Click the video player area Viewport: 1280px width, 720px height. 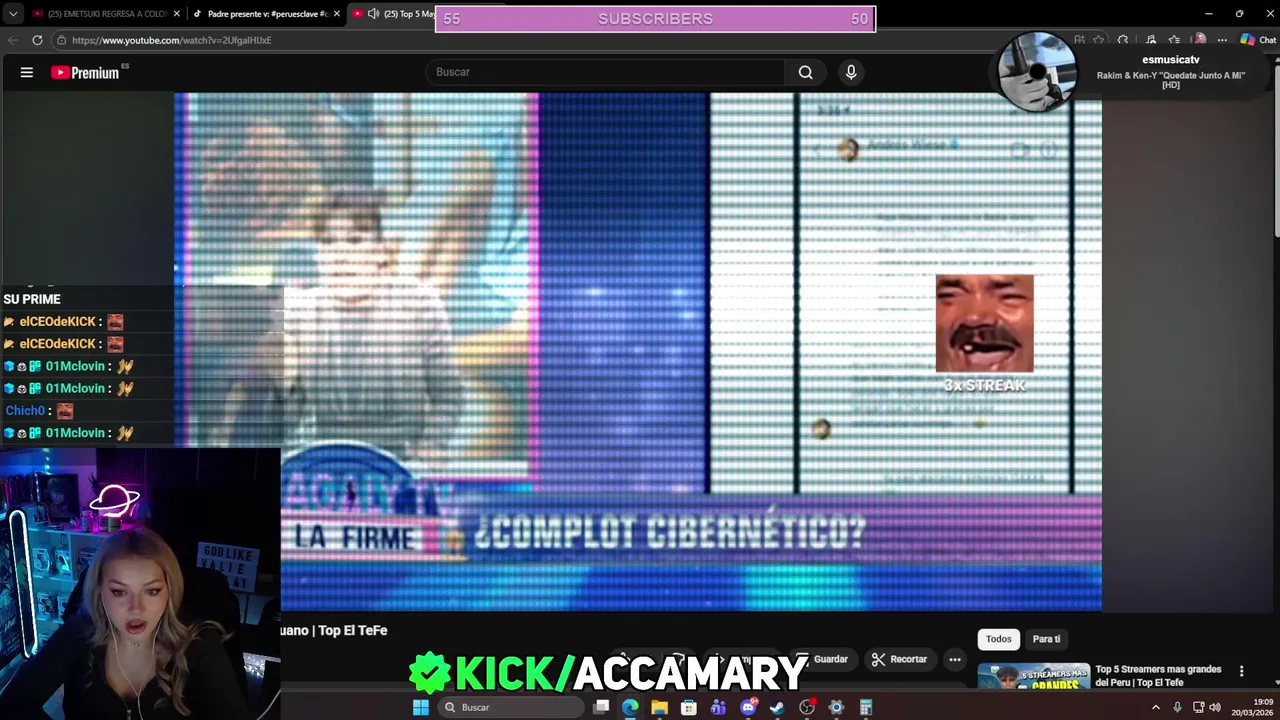coord(638,351)
